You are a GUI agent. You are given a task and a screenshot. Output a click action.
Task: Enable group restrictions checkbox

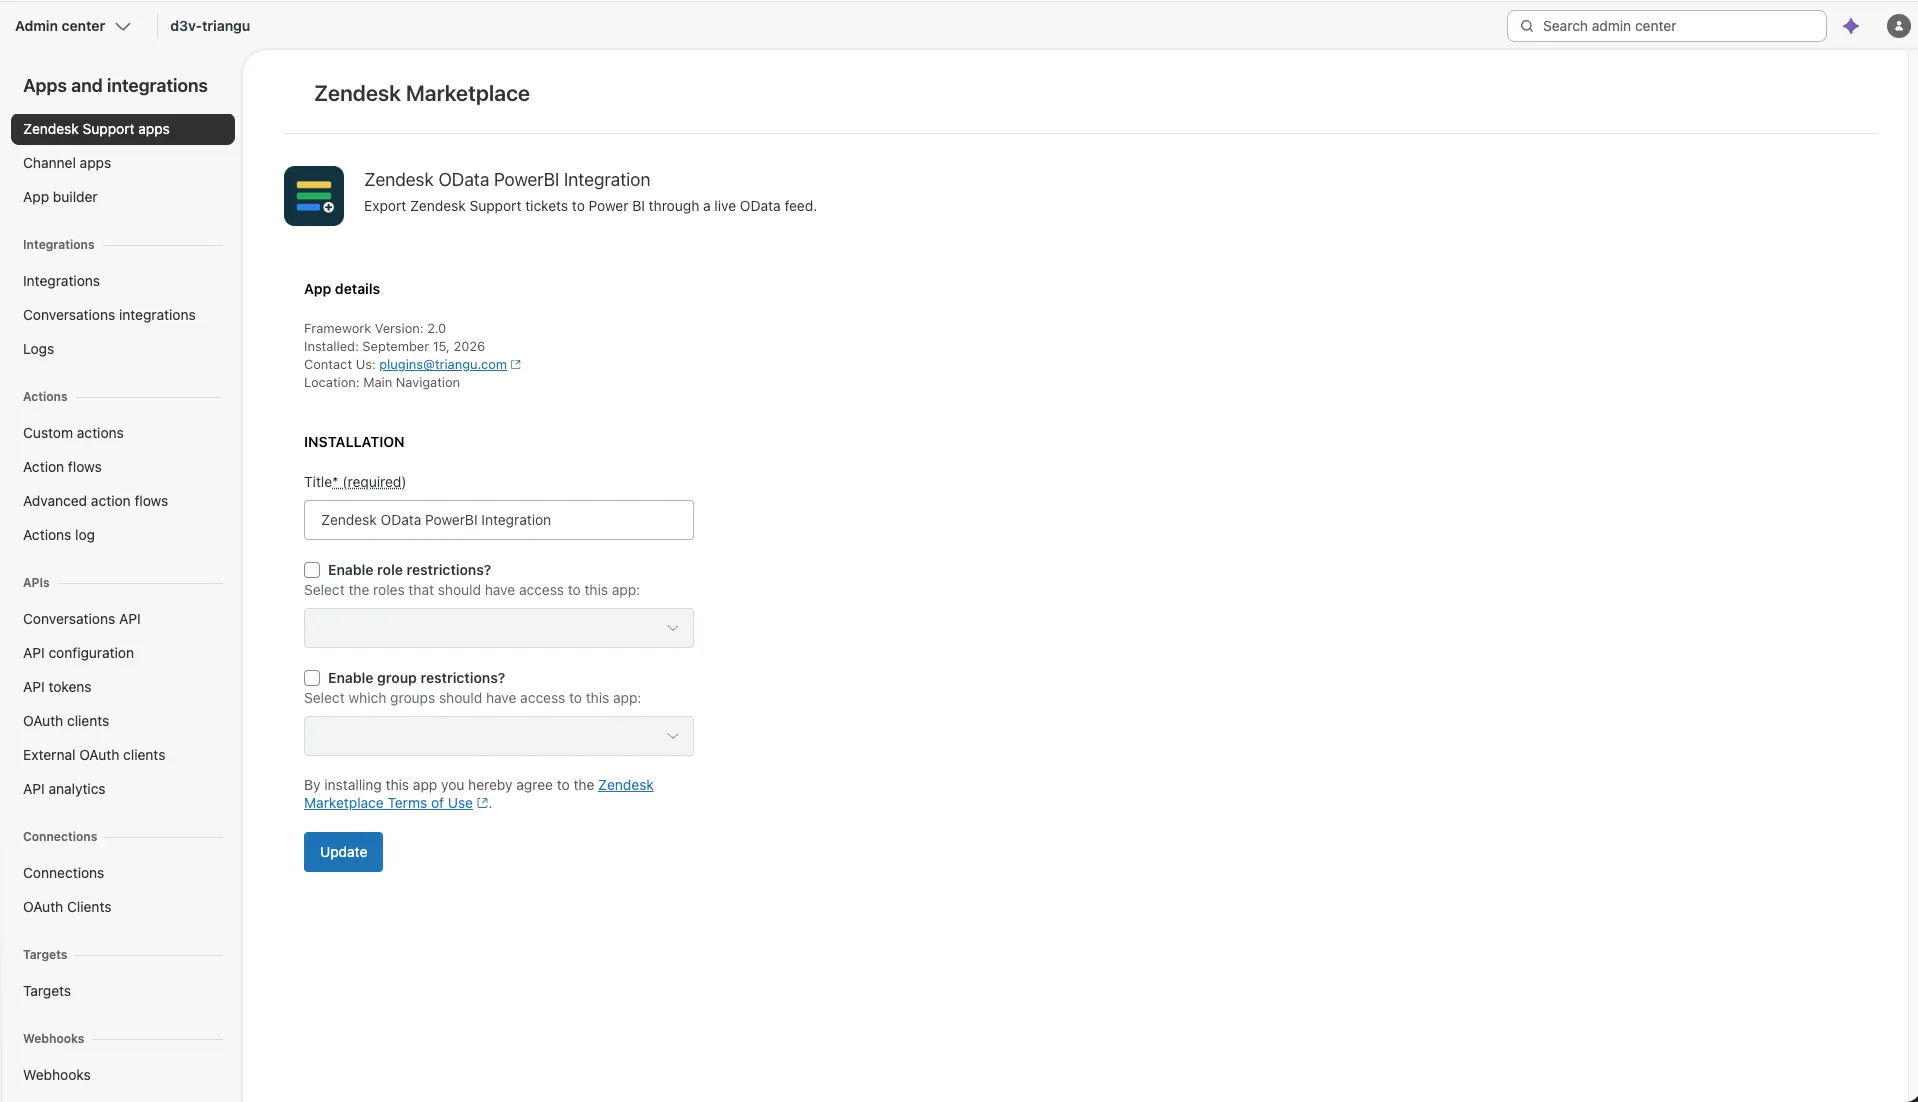[312, 678]
